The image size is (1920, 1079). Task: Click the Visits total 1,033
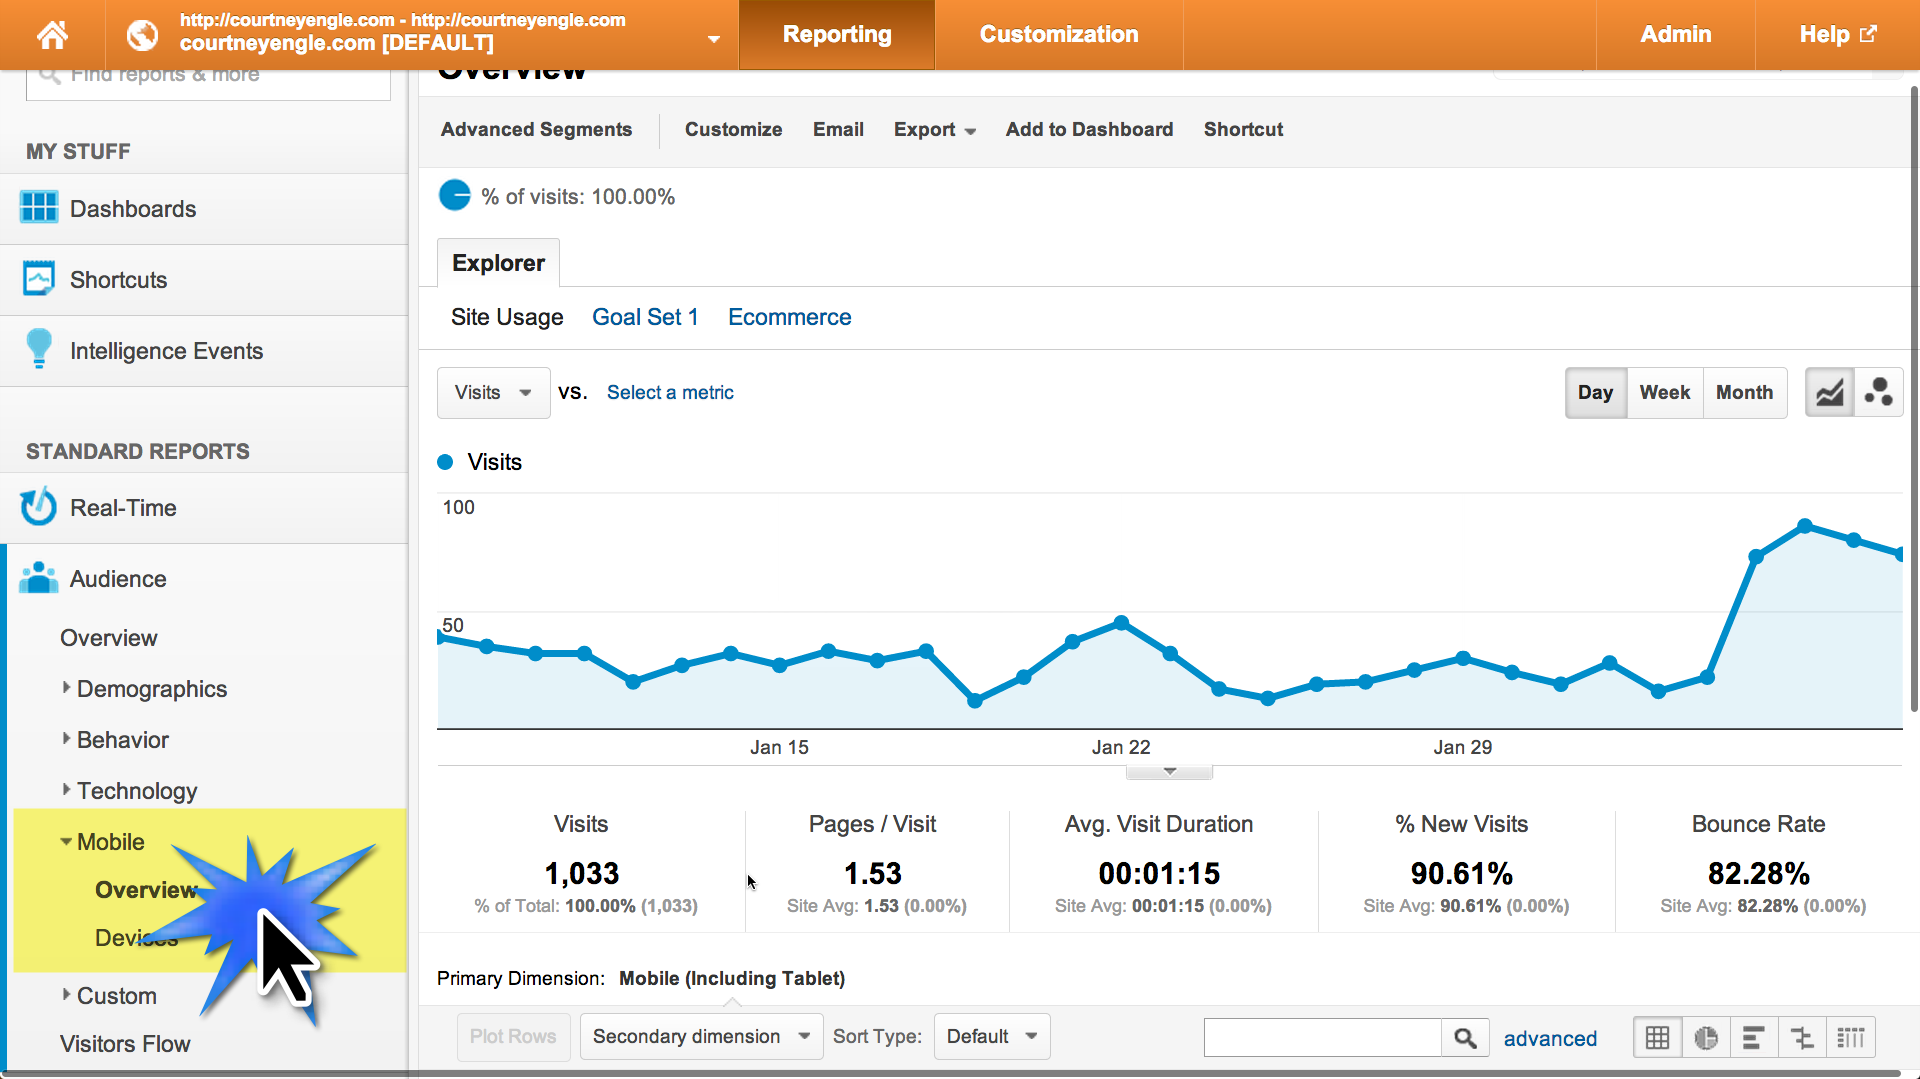[x=582, y=874]
